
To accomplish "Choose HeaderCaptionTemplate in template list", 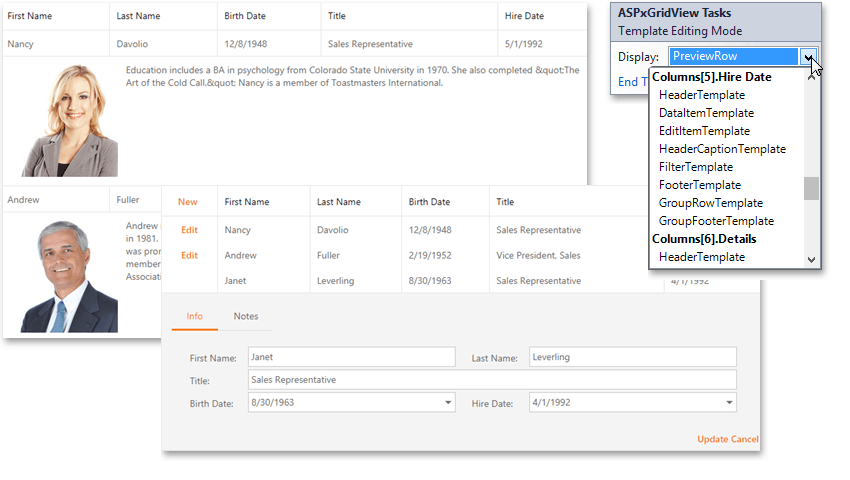I will pyautogui.click(x=722, y=149).
